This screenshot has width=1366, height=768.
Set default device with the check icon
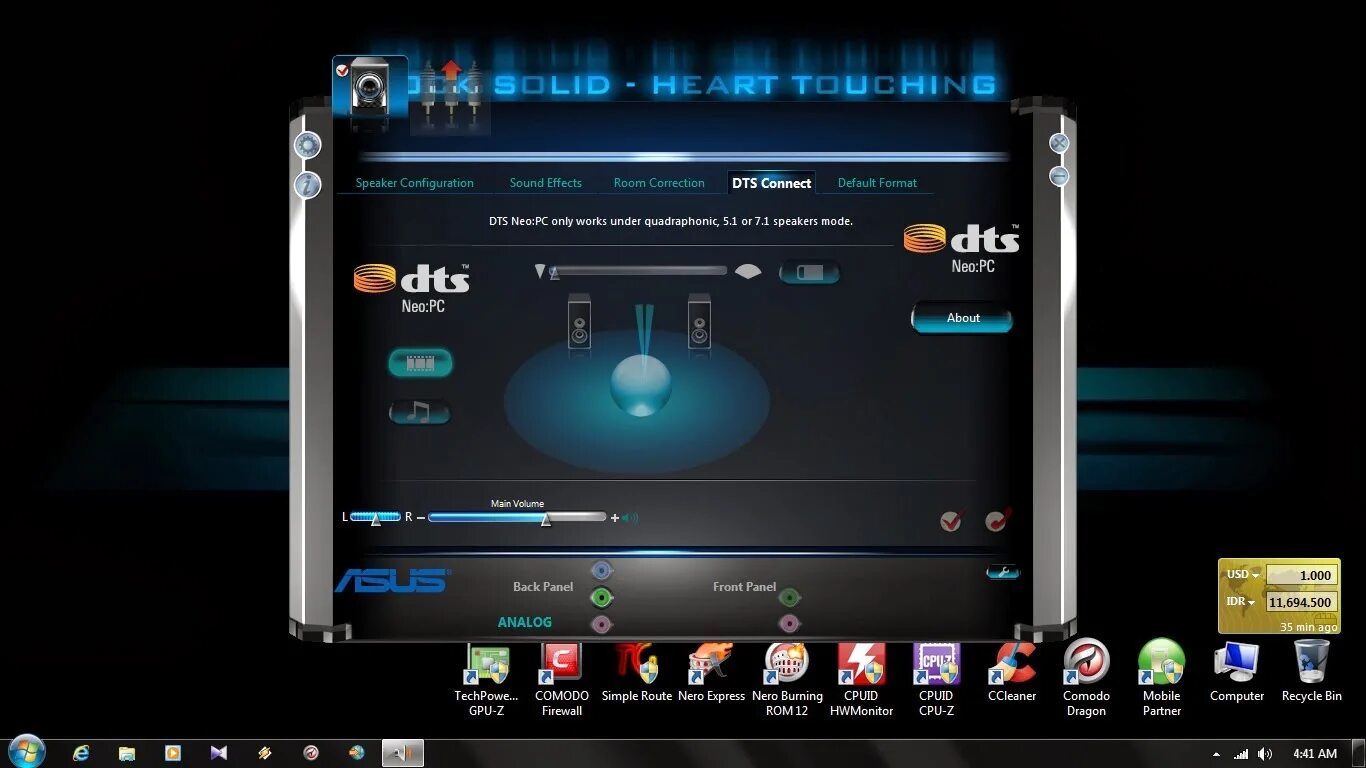point(951,520)
